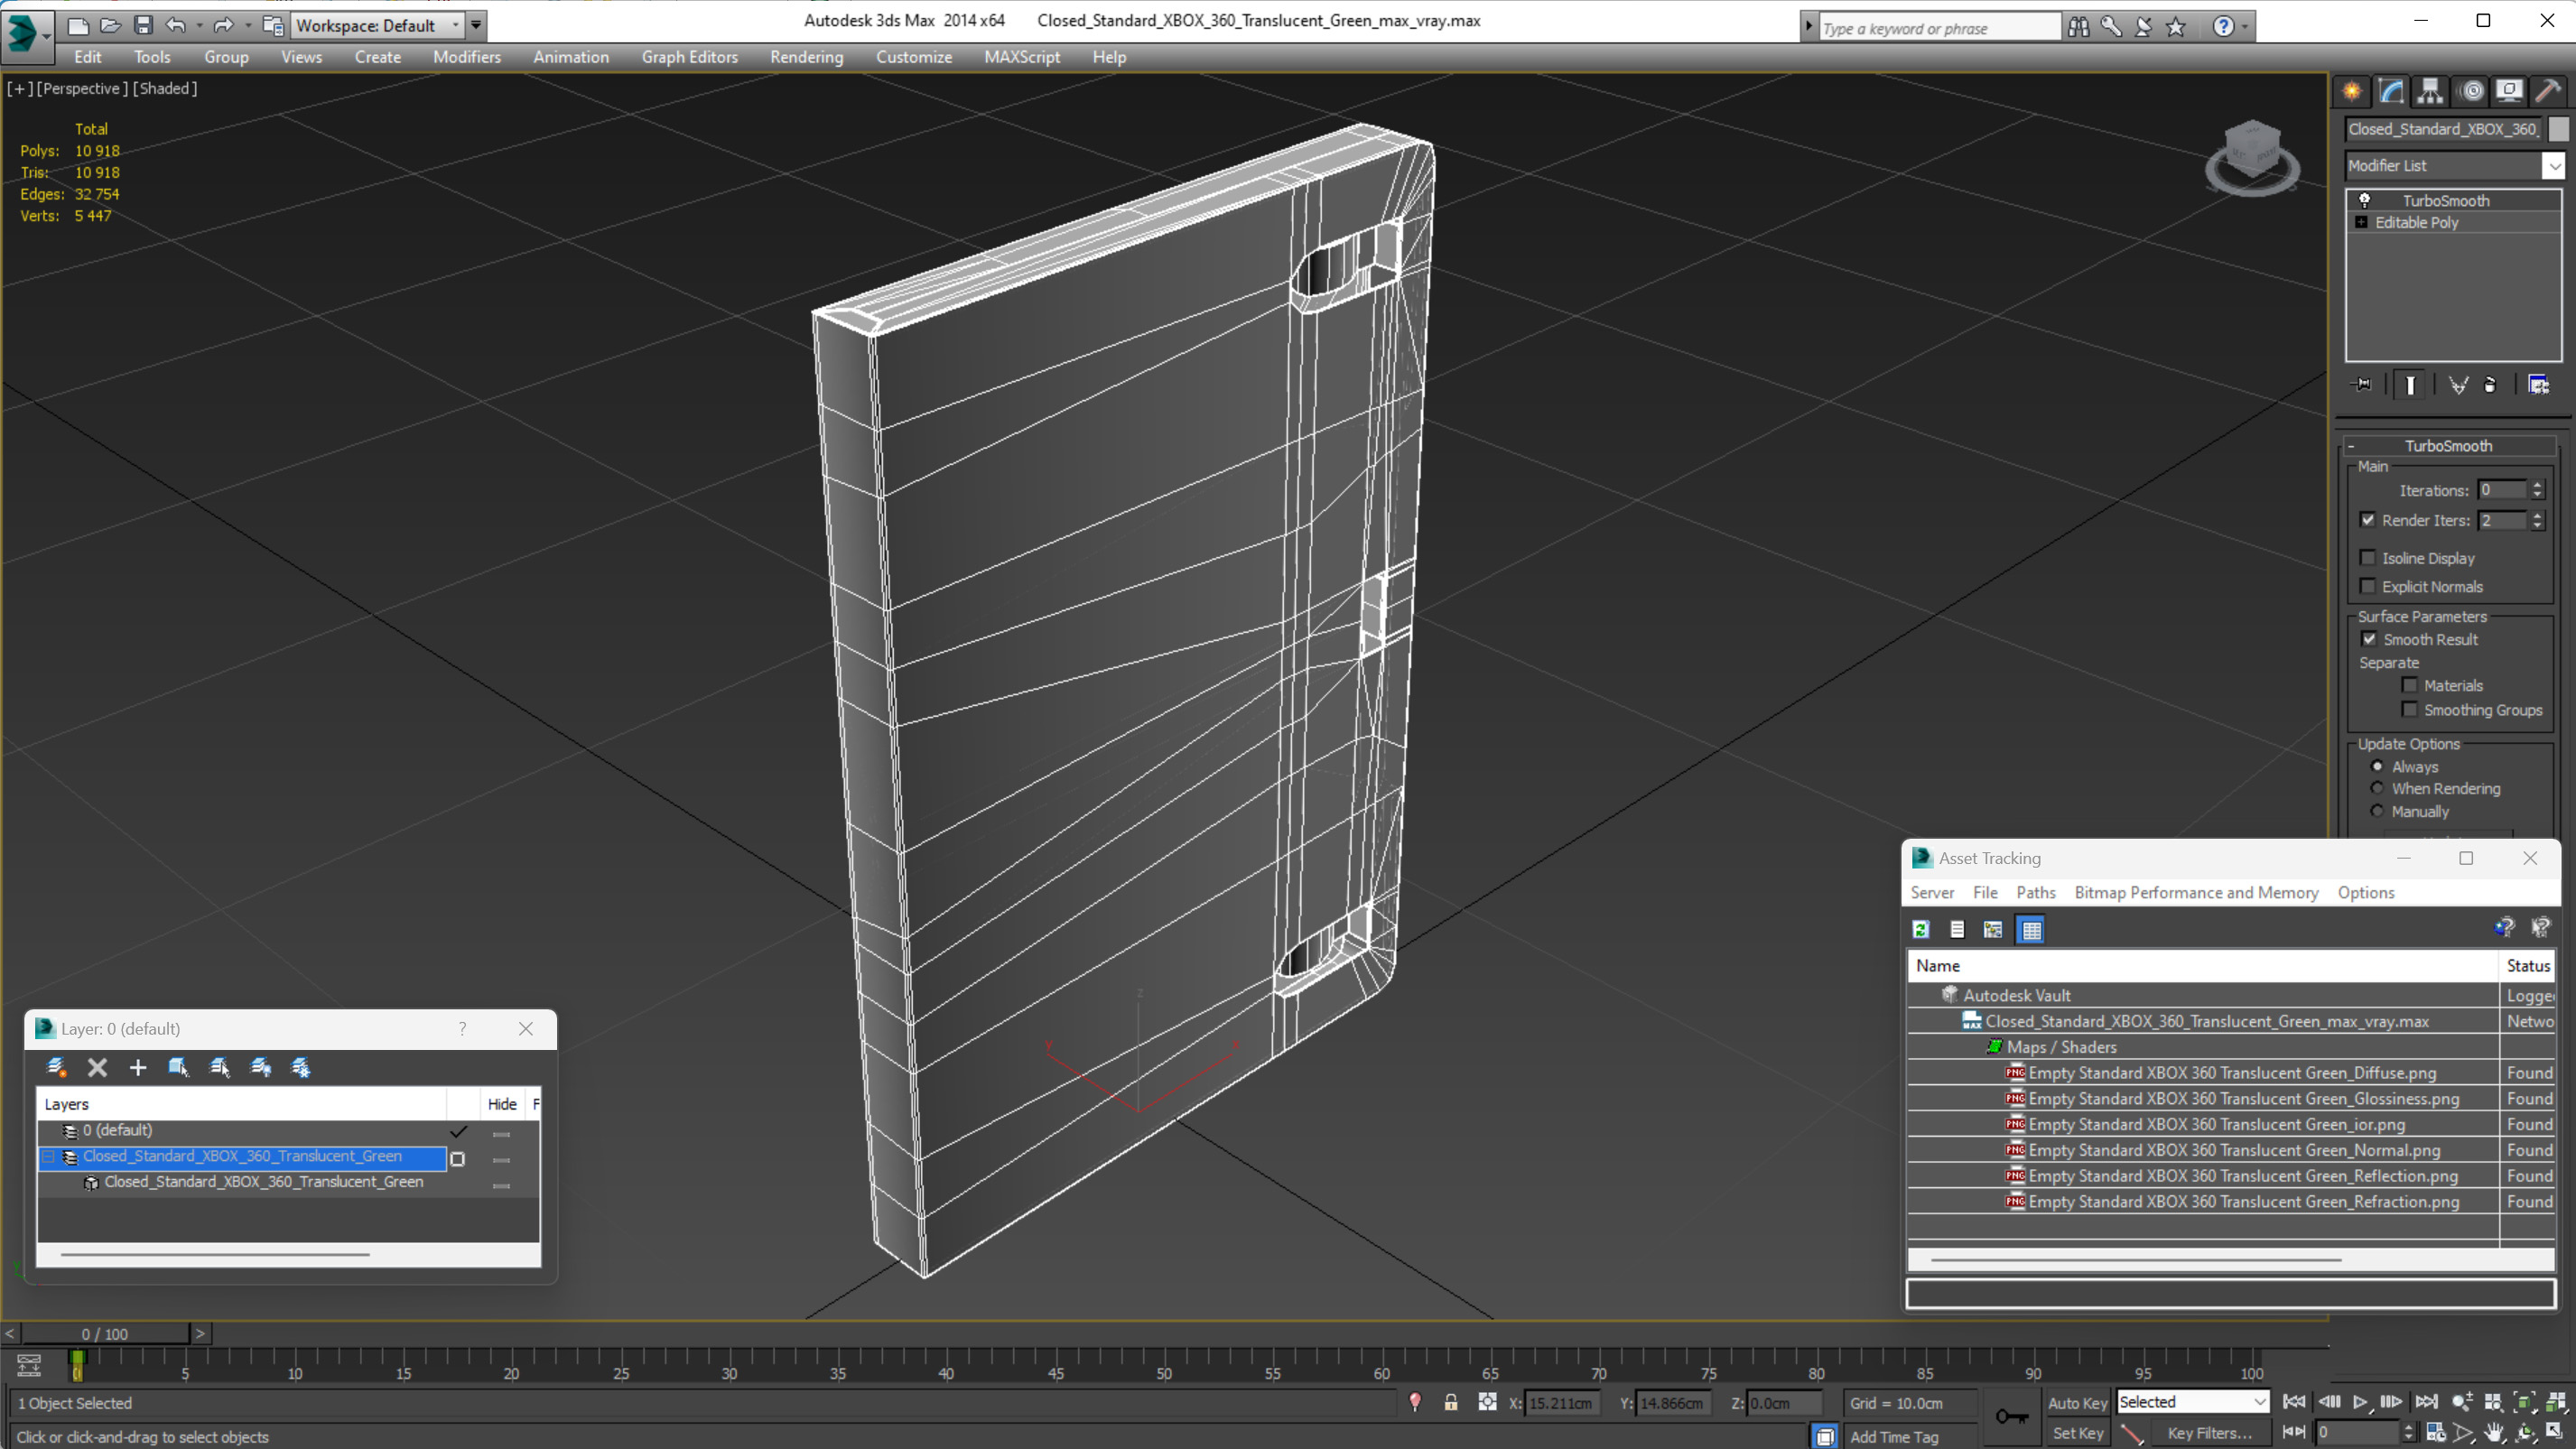This screenshot has height=1449, width=2576.
Task: Click the Undo arrow icon
Action: tap(176, 25)
